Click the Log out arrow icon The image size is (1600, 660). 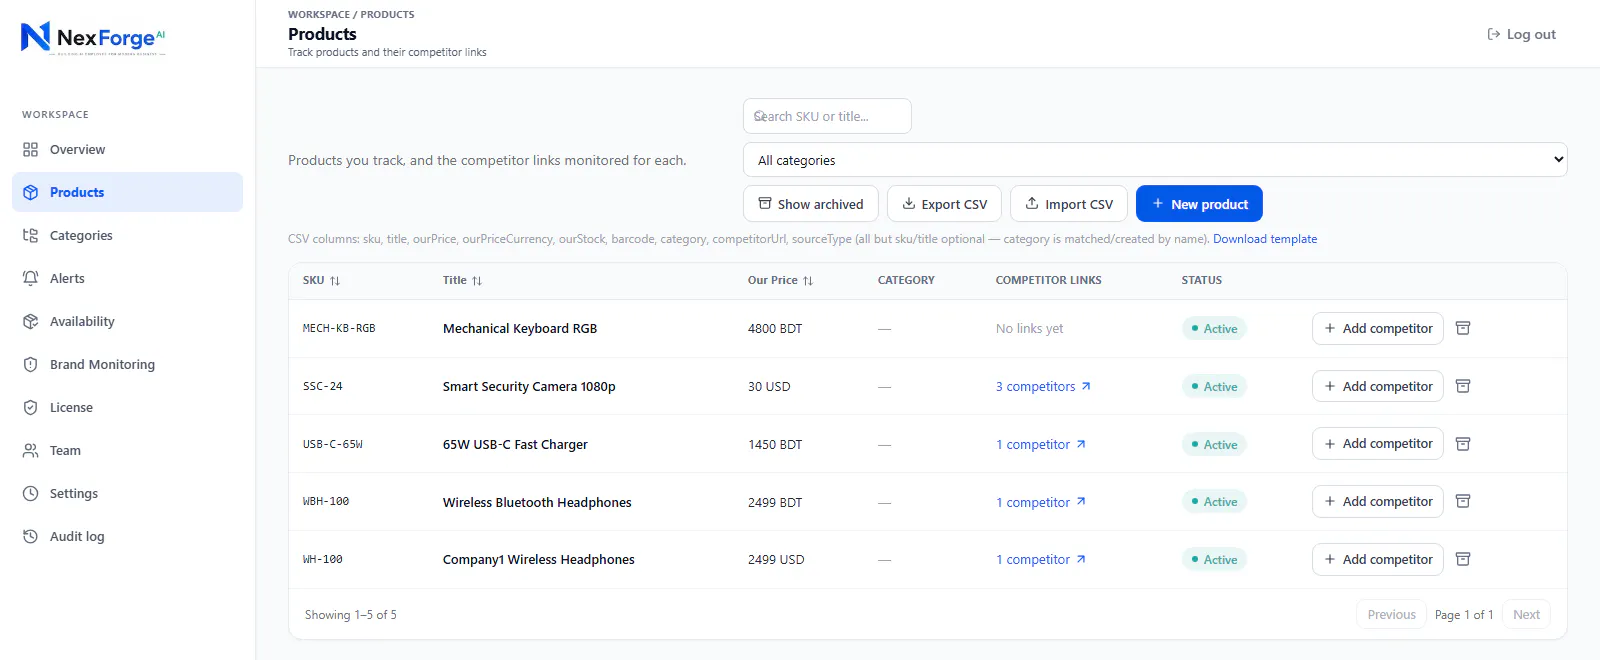[x=1494, y=34]
